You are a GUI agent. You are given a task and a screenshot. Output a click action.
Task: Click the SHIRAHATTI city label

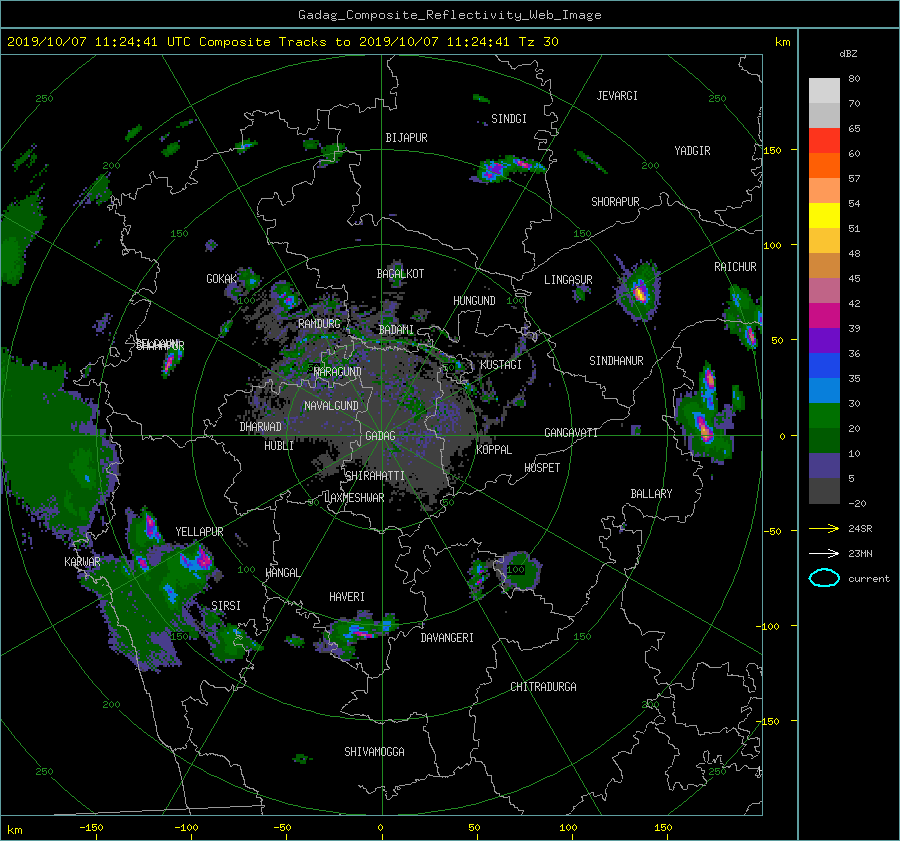(375, 476)
